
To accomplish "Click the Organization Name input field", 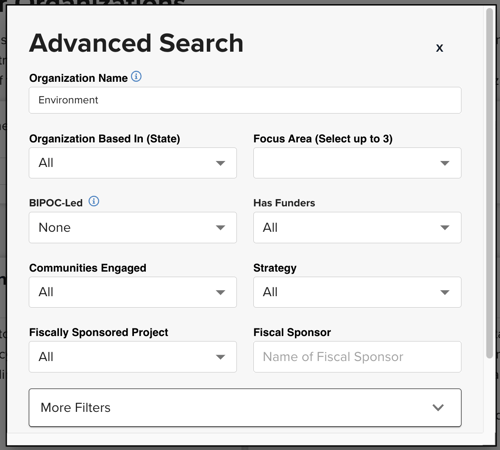I will [x=245, y=100].
